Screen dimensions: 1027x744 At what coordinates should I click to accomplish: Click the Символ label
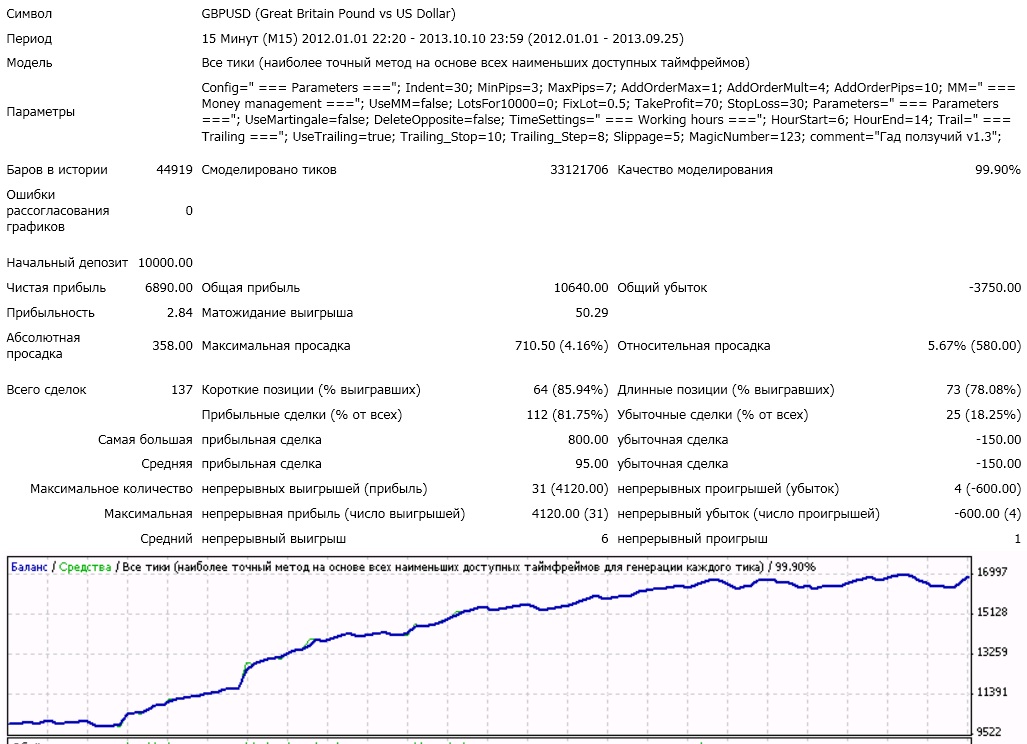[x=29, y=14]
